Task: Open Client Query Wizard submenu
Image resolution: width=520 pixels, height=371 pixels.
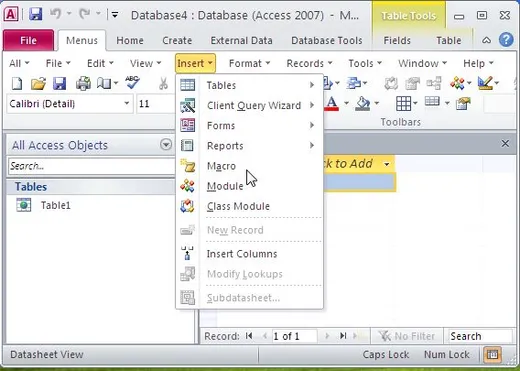Action: [x=249, y=106]
